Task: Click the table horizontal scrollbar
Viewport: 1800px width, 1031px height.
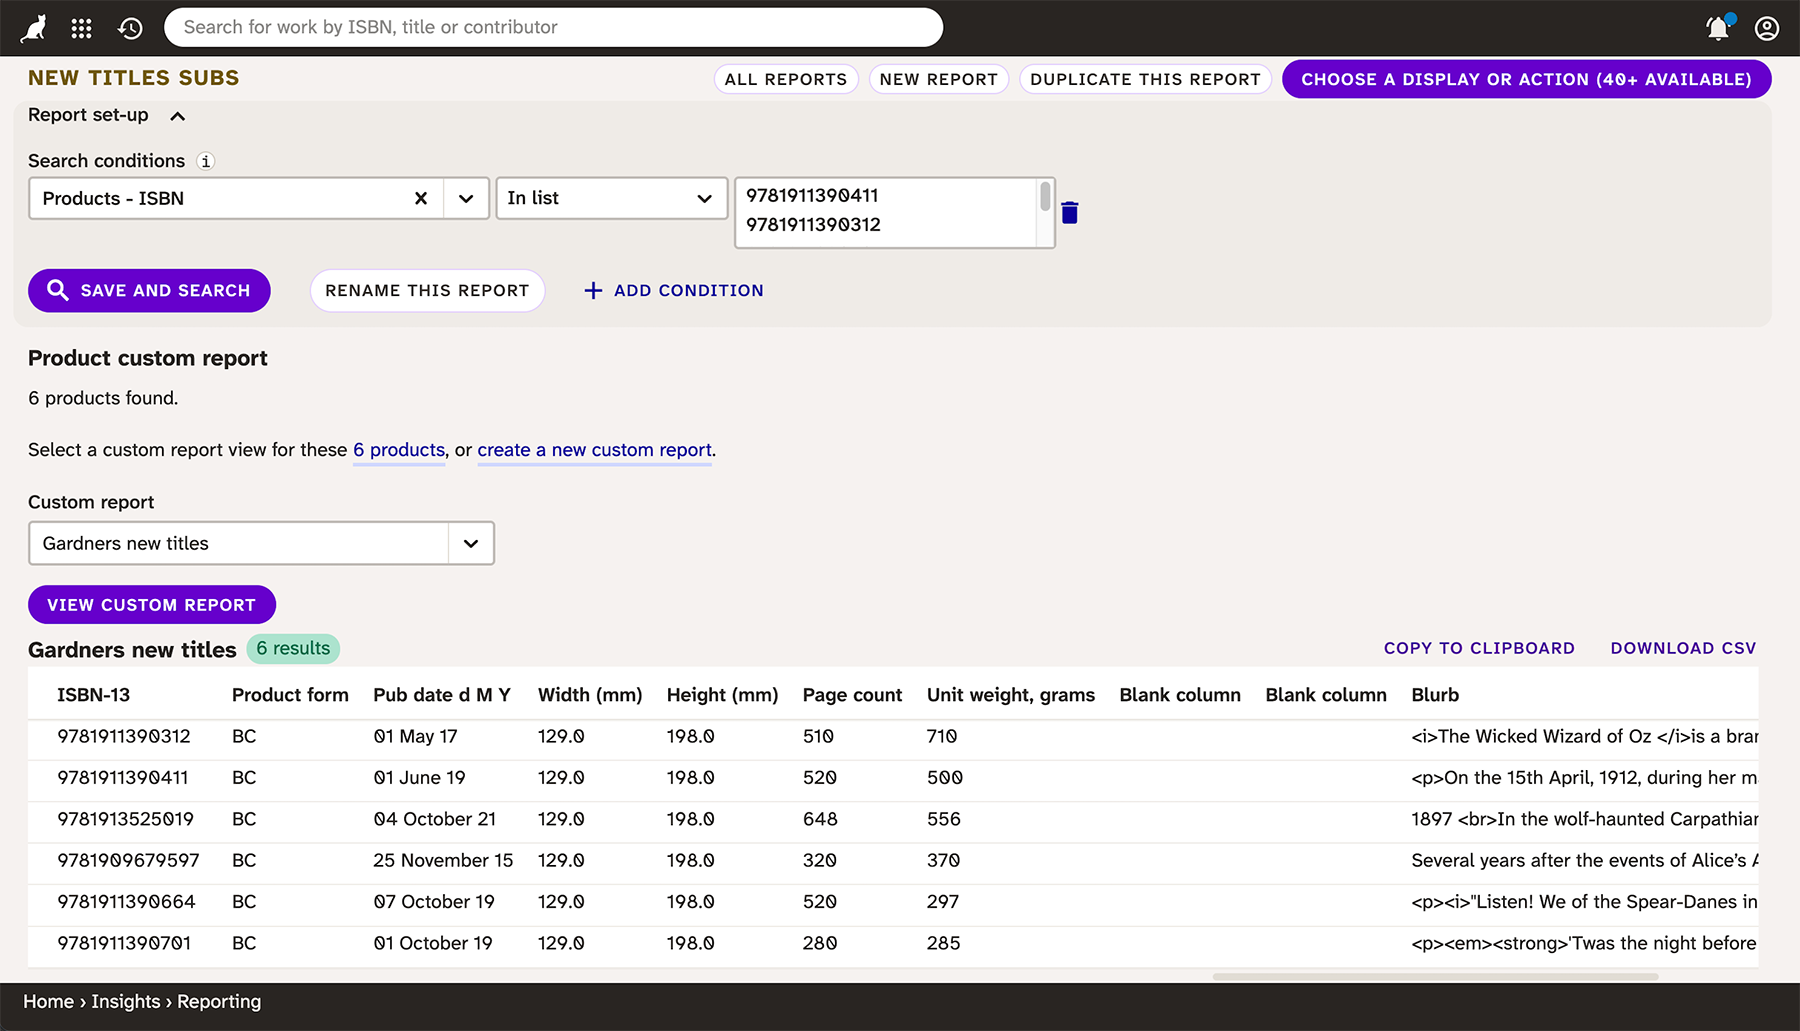Action: tap(1435, 976)
